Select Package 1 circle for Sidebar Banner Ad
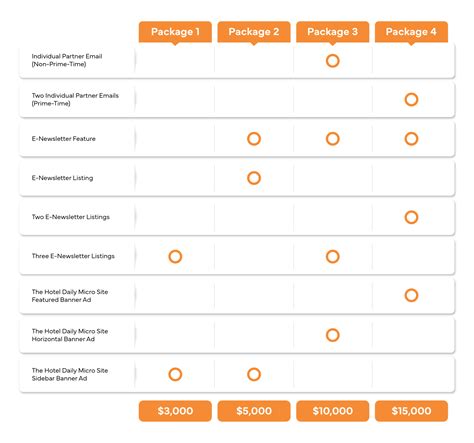The image size is (474, 443). point(175,374)
